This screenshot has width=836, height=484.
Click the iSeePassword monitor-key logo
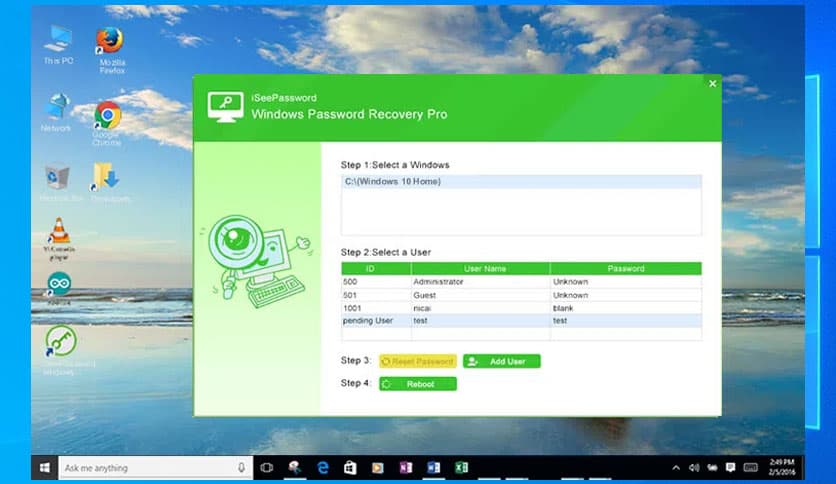(225, 107)
